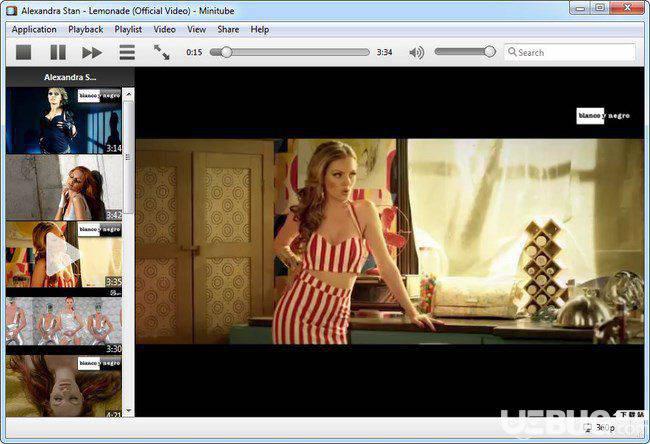Click the total duration 3:34 label
The height and width of the screenshot is (444, 650).
(x=384, y=52)
